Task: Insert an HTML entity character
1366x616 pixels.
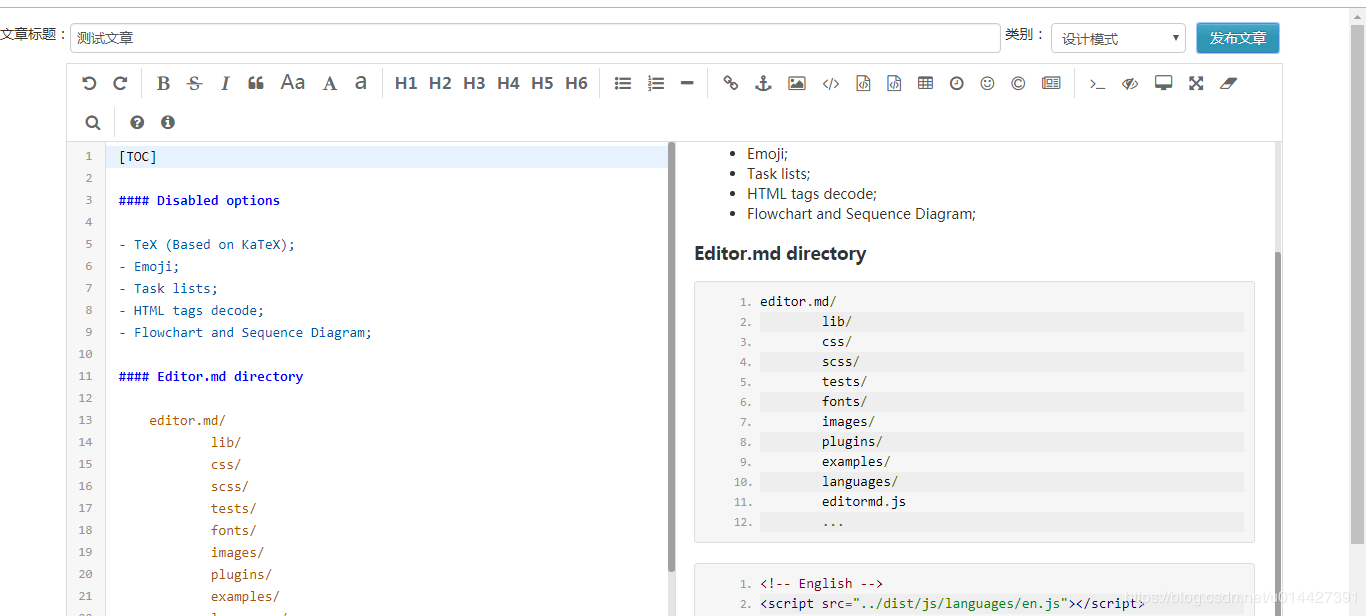Action: [1018, 84]
